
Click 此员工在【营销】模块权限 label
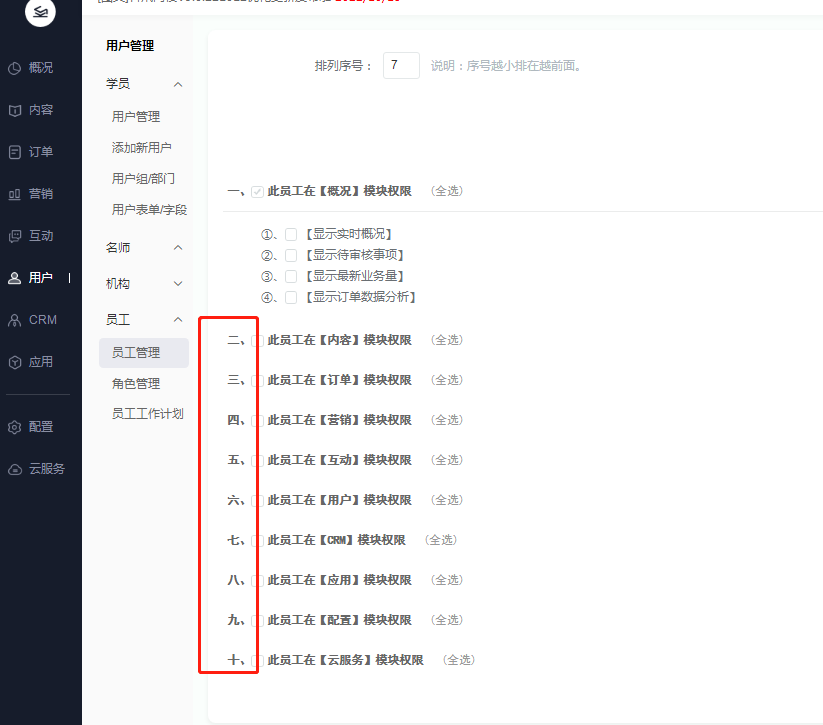pos(340,420)
